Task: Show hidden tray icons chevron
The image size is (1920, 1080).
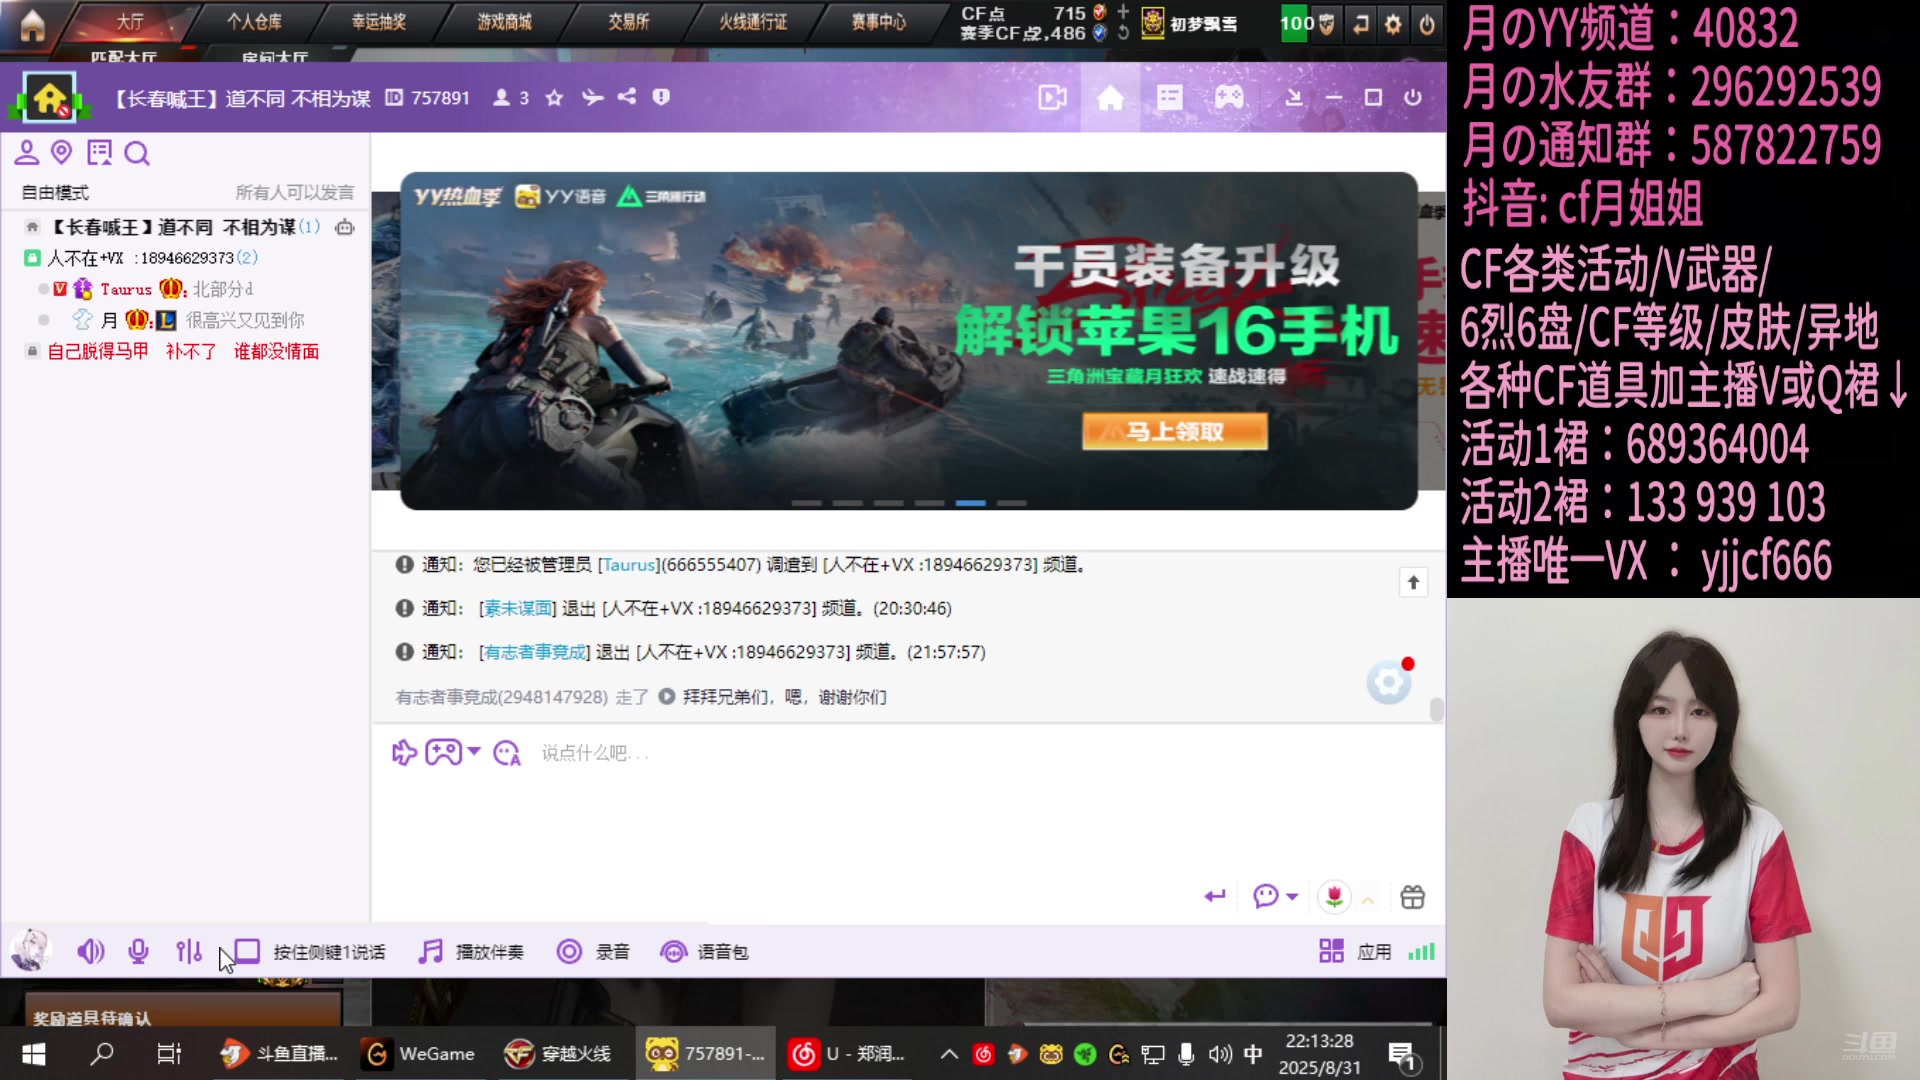Action: click(x=949, y=1054)
